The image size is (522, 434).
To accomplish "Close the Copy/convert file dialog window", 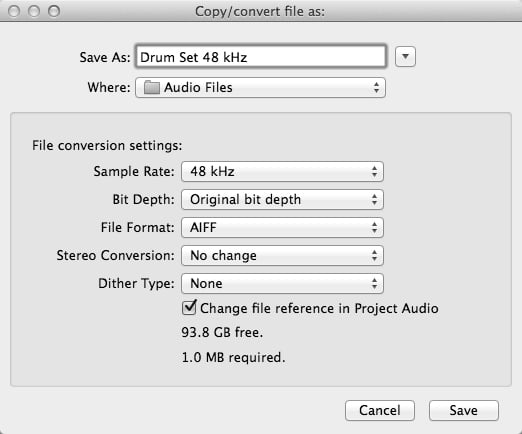I will click(14, 11).
